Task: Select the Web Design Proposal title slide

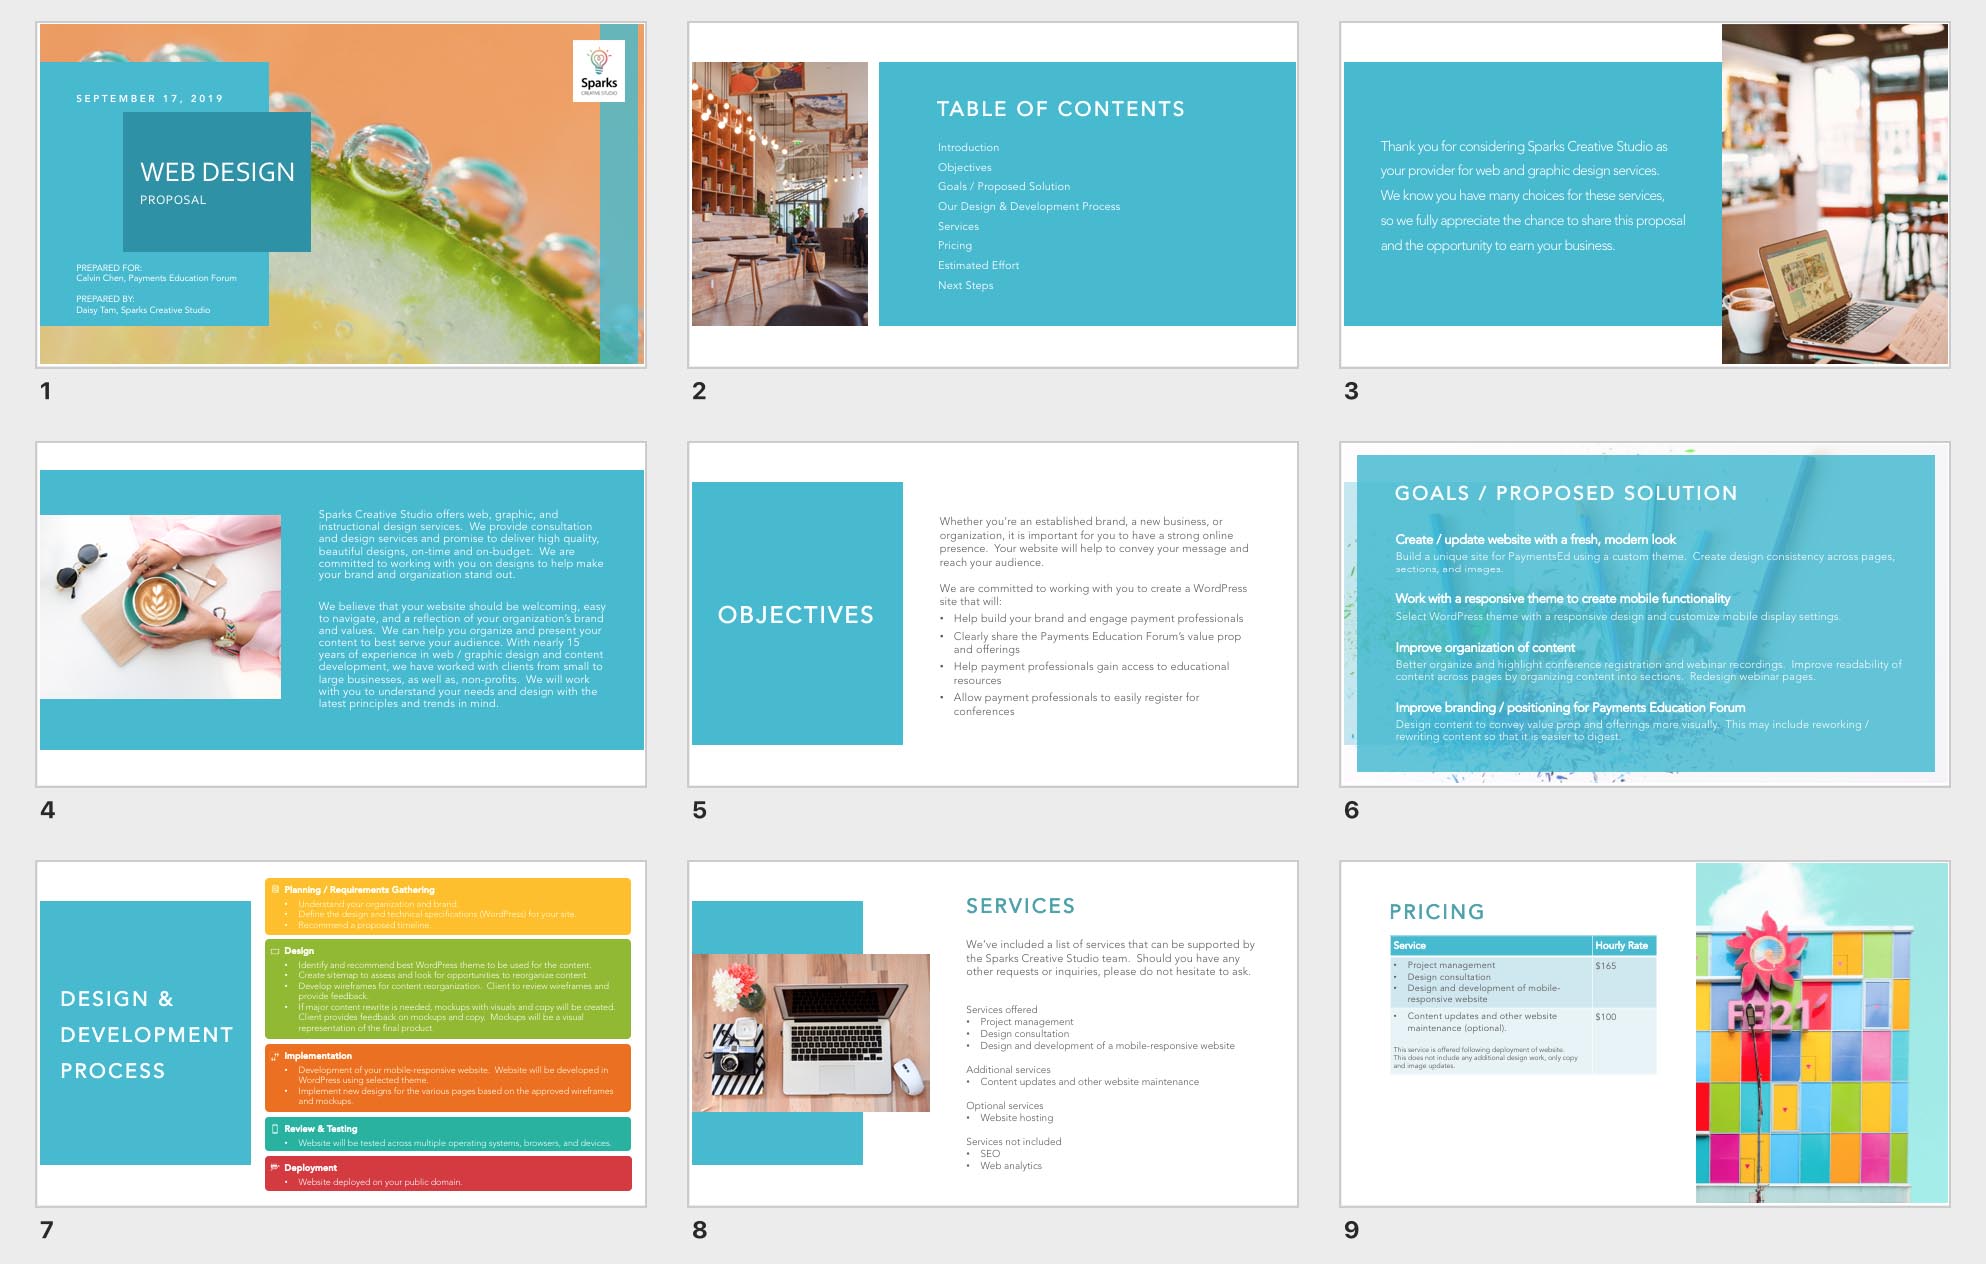Action: [x=340, y=195]
